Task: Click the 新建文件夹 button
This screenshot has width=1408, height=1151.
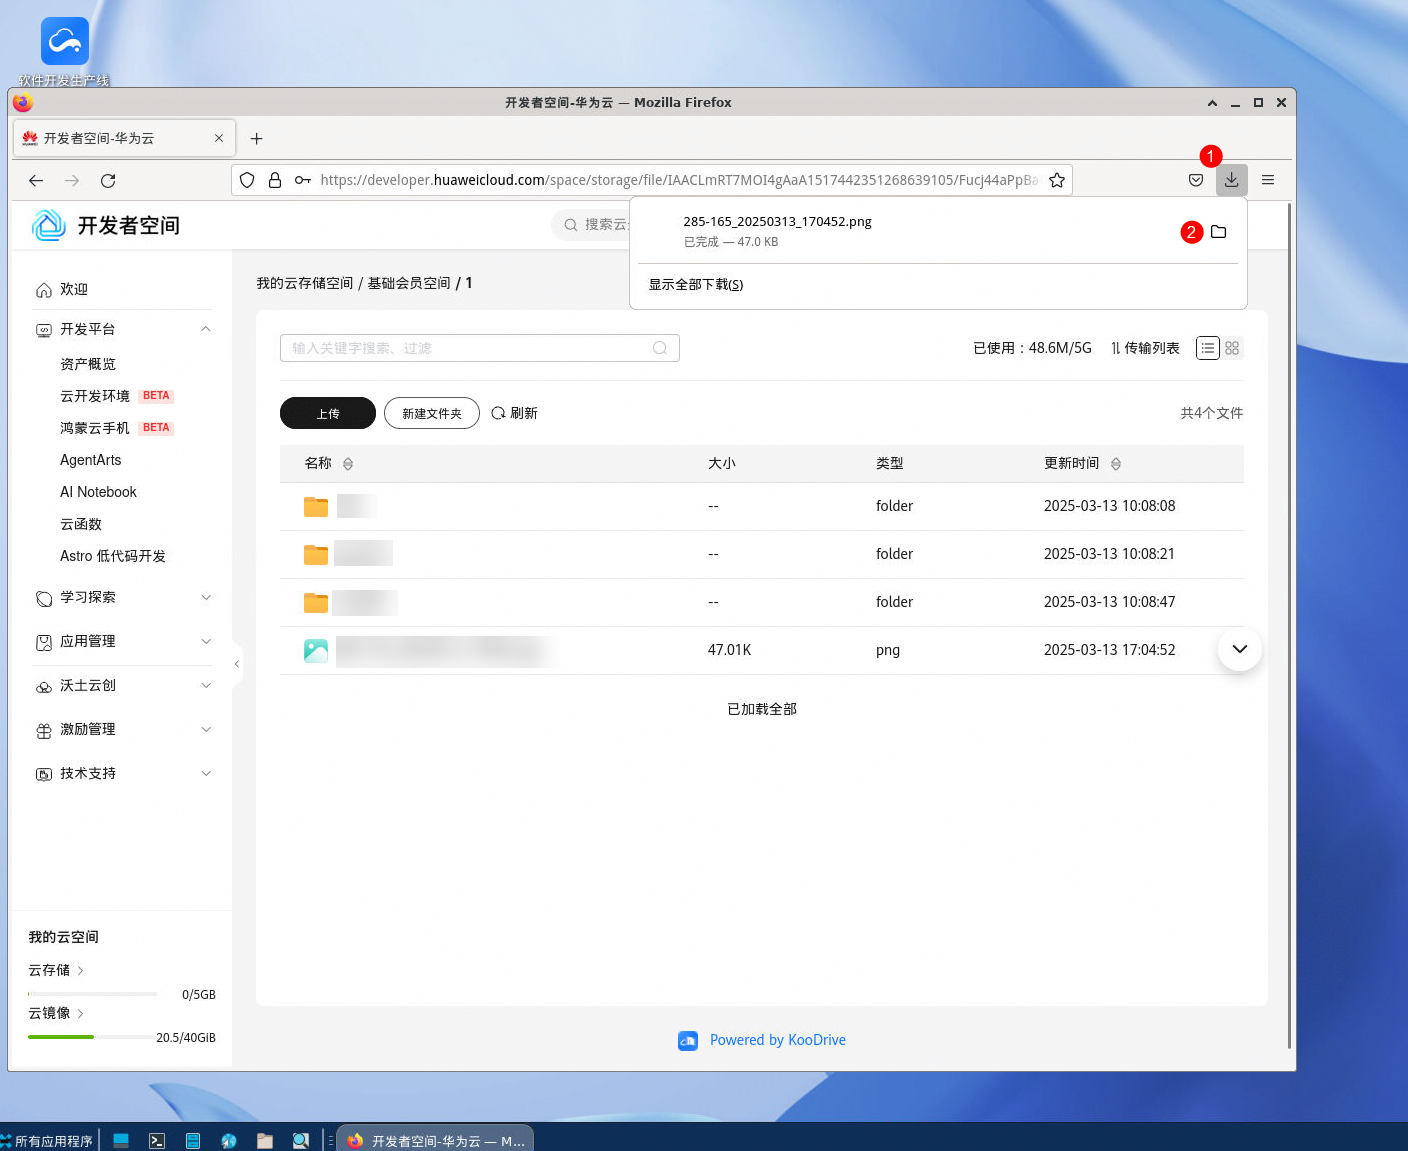Action: [432, 413]
